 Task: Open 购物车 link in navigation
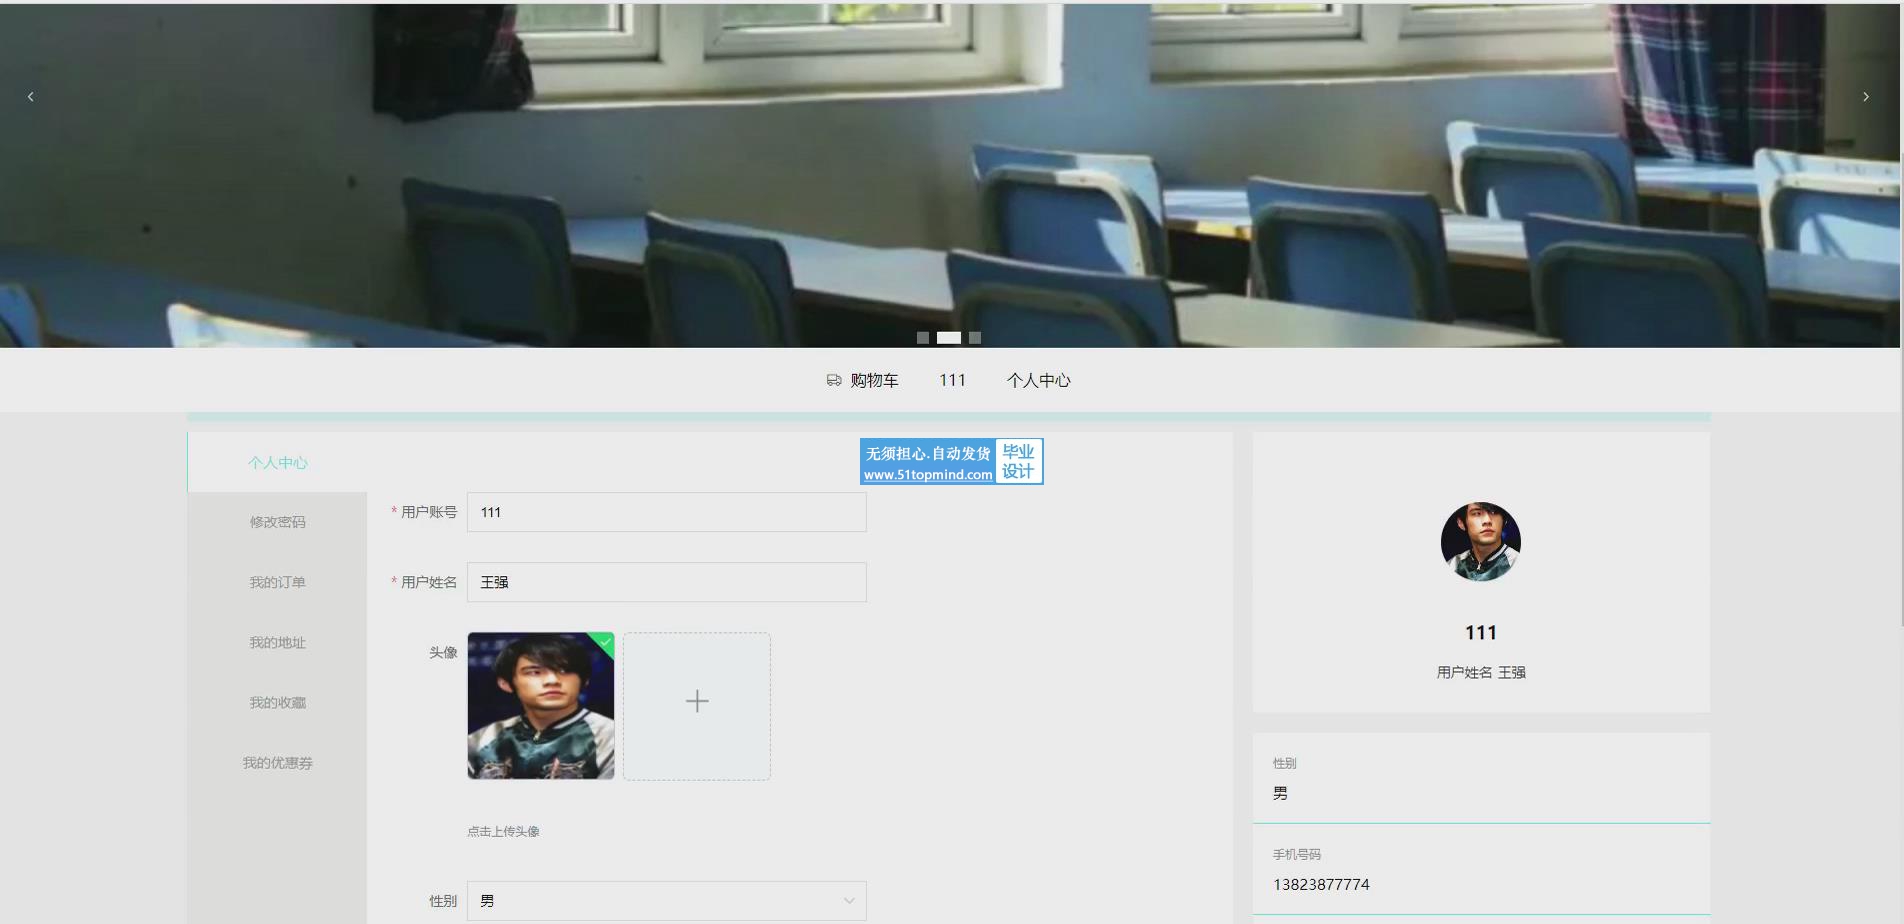click(x=874, y=380)
